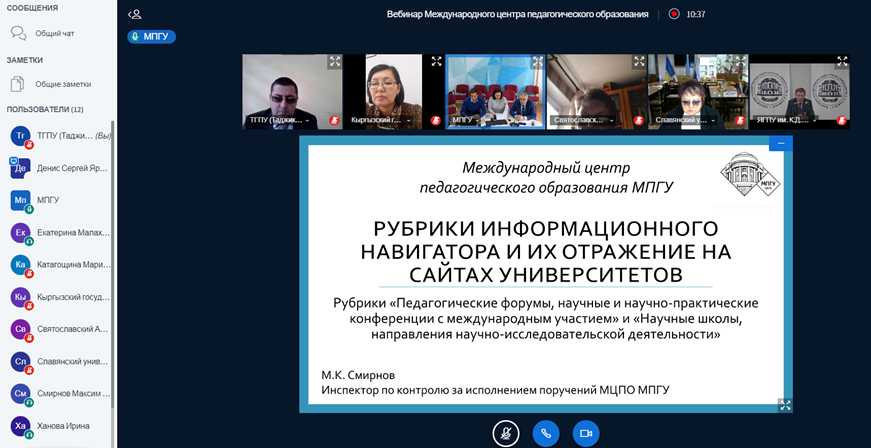Click Кыргызский webcam thumbnail
871x448 pixels.
click(394, 92)
